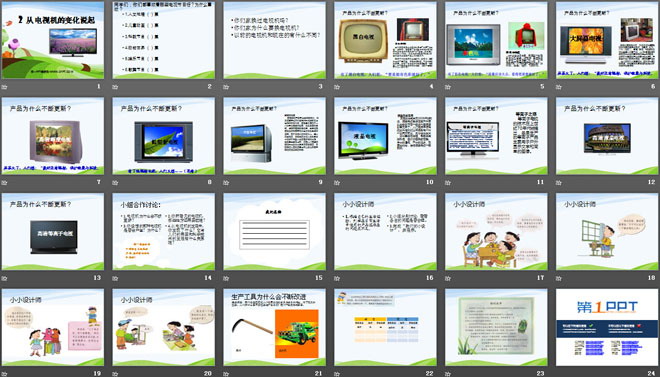Select slide 15 with the blank lined box
Viewport: 660px width, 377px height.
[274, 231]
